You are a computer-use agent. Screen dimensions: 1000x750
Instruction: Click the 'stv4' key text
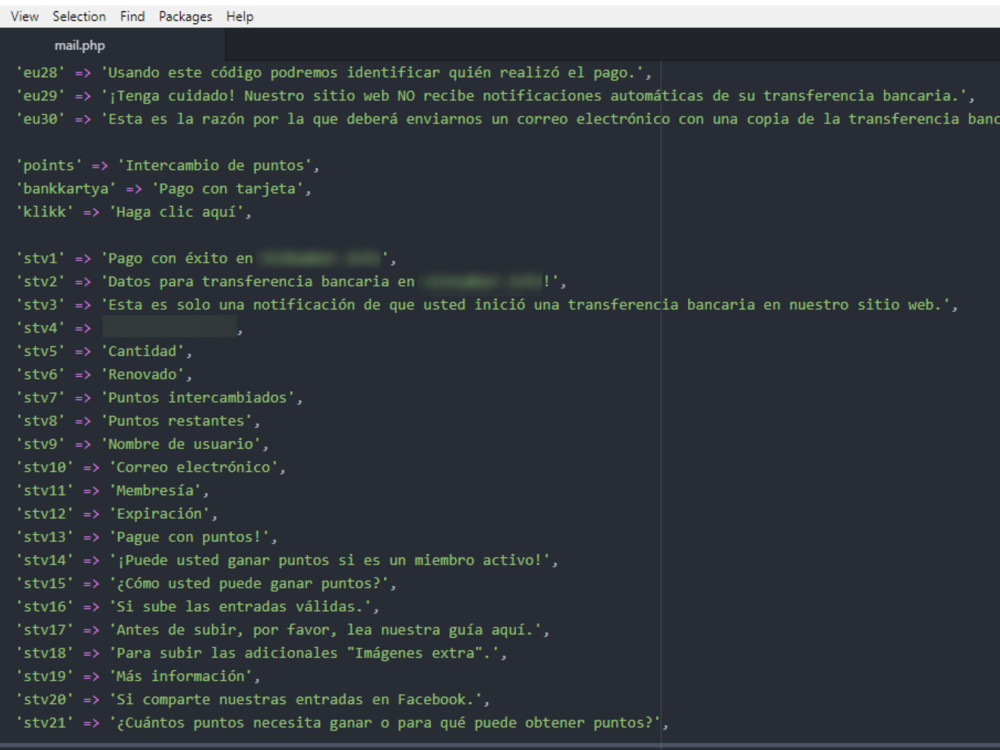41,328
